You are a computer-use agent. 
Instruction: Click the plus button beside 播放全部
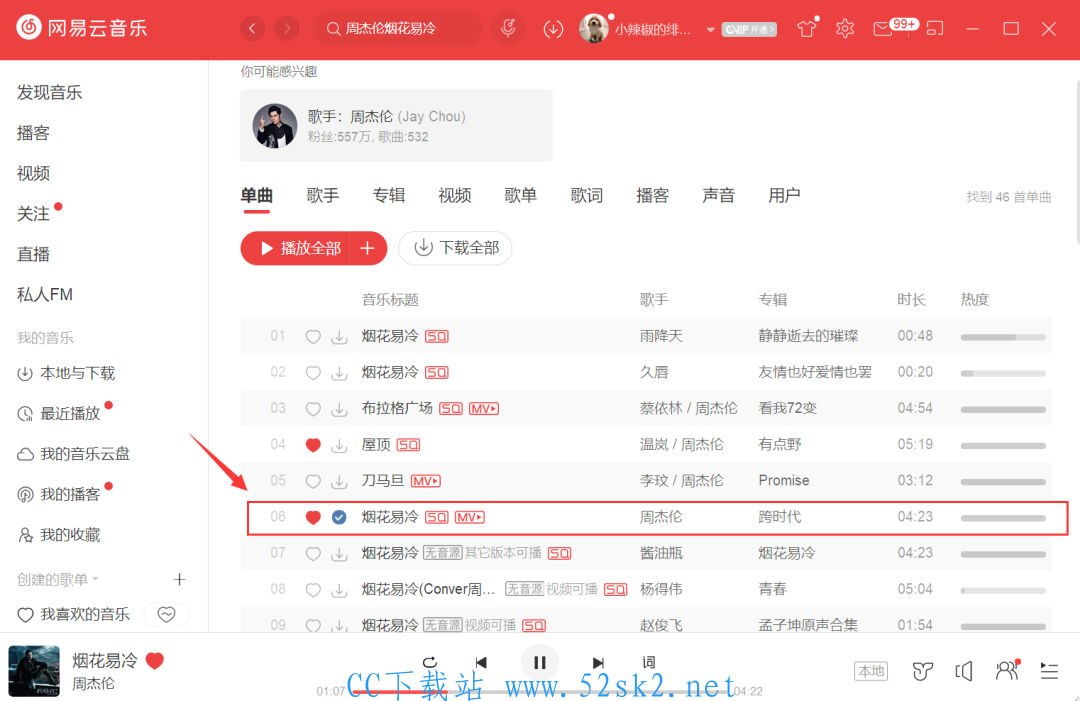pos(368,248)
